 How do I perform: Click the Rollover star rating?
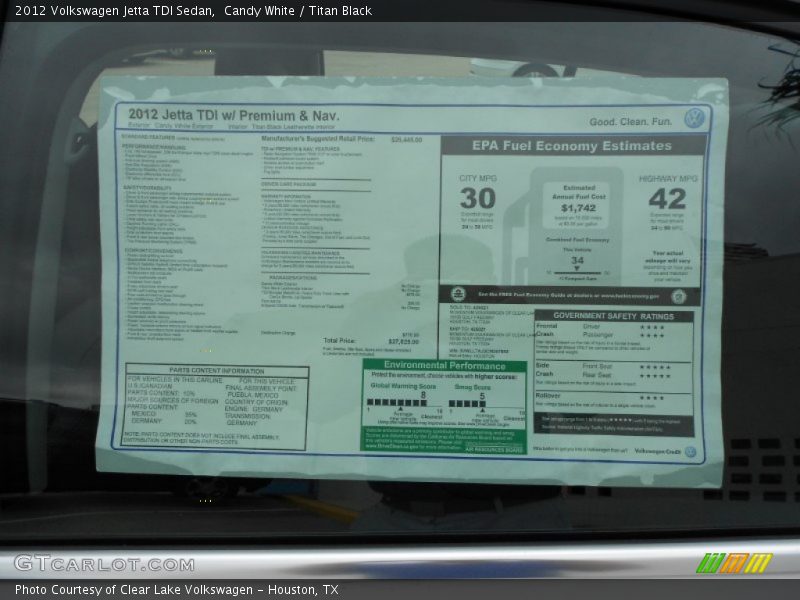652,397
